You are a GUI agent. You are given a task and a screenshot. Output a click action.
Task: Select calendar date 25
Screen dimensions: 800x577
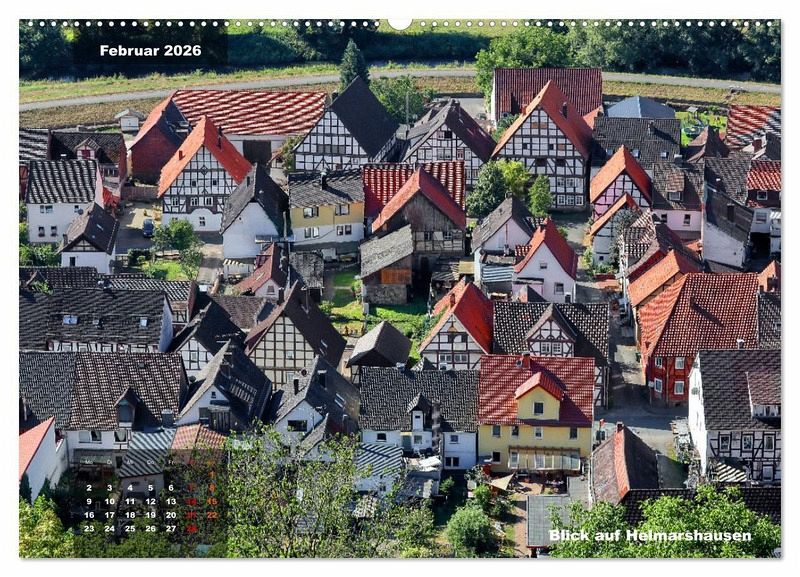(x=130, y=529)
